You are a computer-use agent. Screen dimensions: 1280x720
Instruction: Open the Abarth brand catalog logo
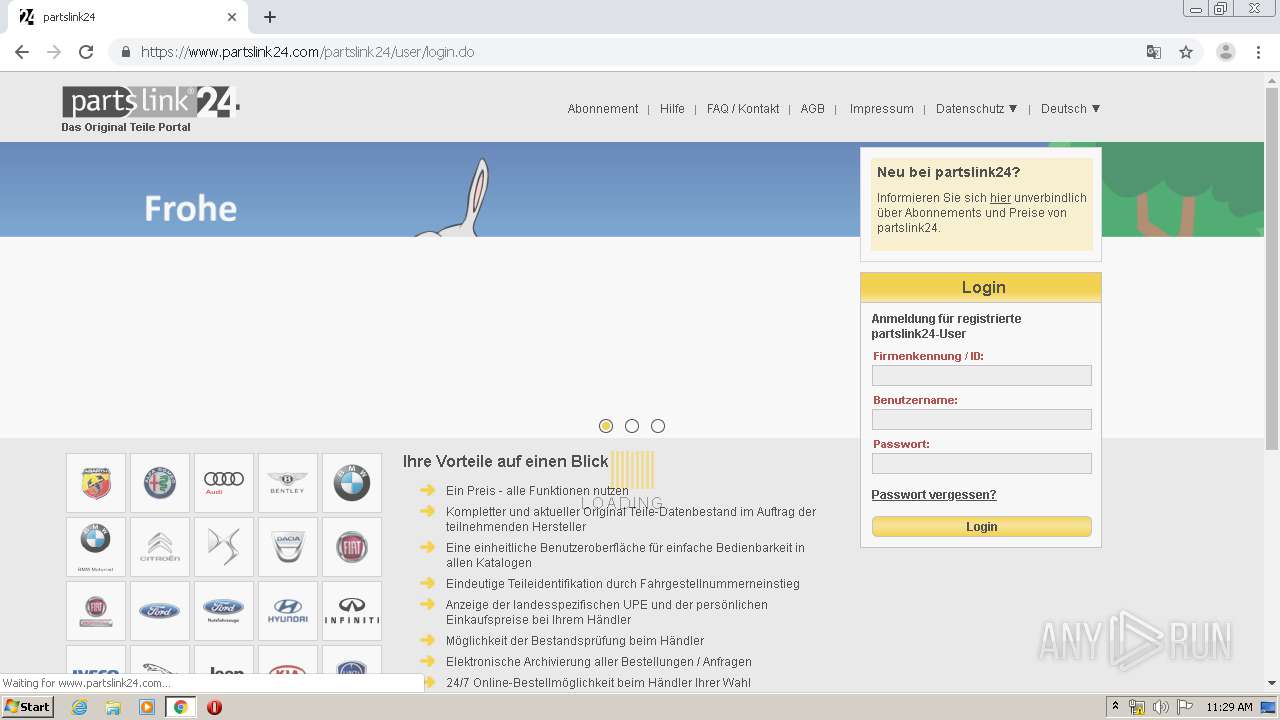pos(96,483)
